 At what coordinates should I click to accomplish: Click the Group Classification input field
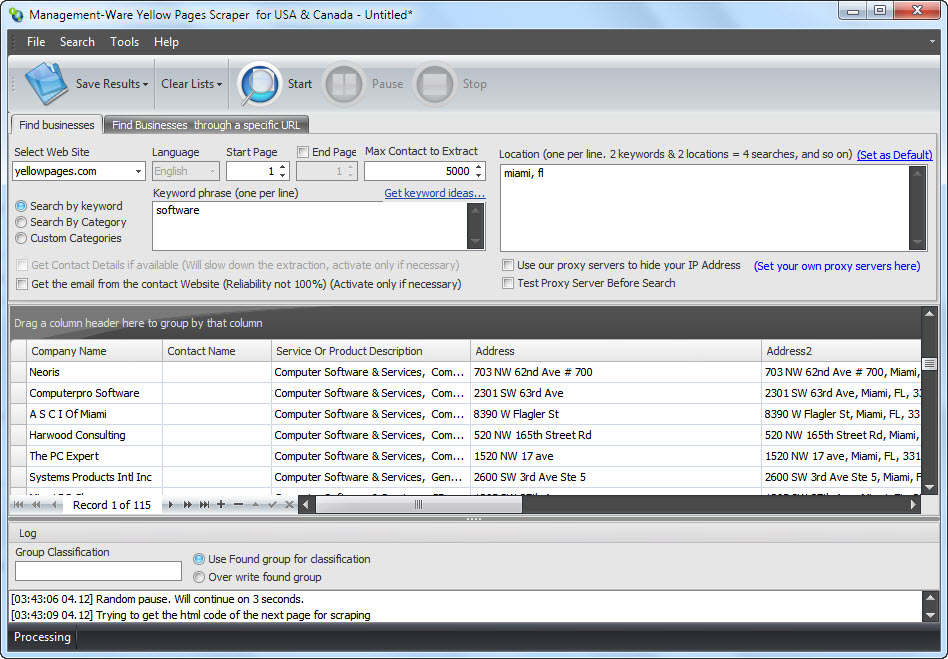pos(98,571)
